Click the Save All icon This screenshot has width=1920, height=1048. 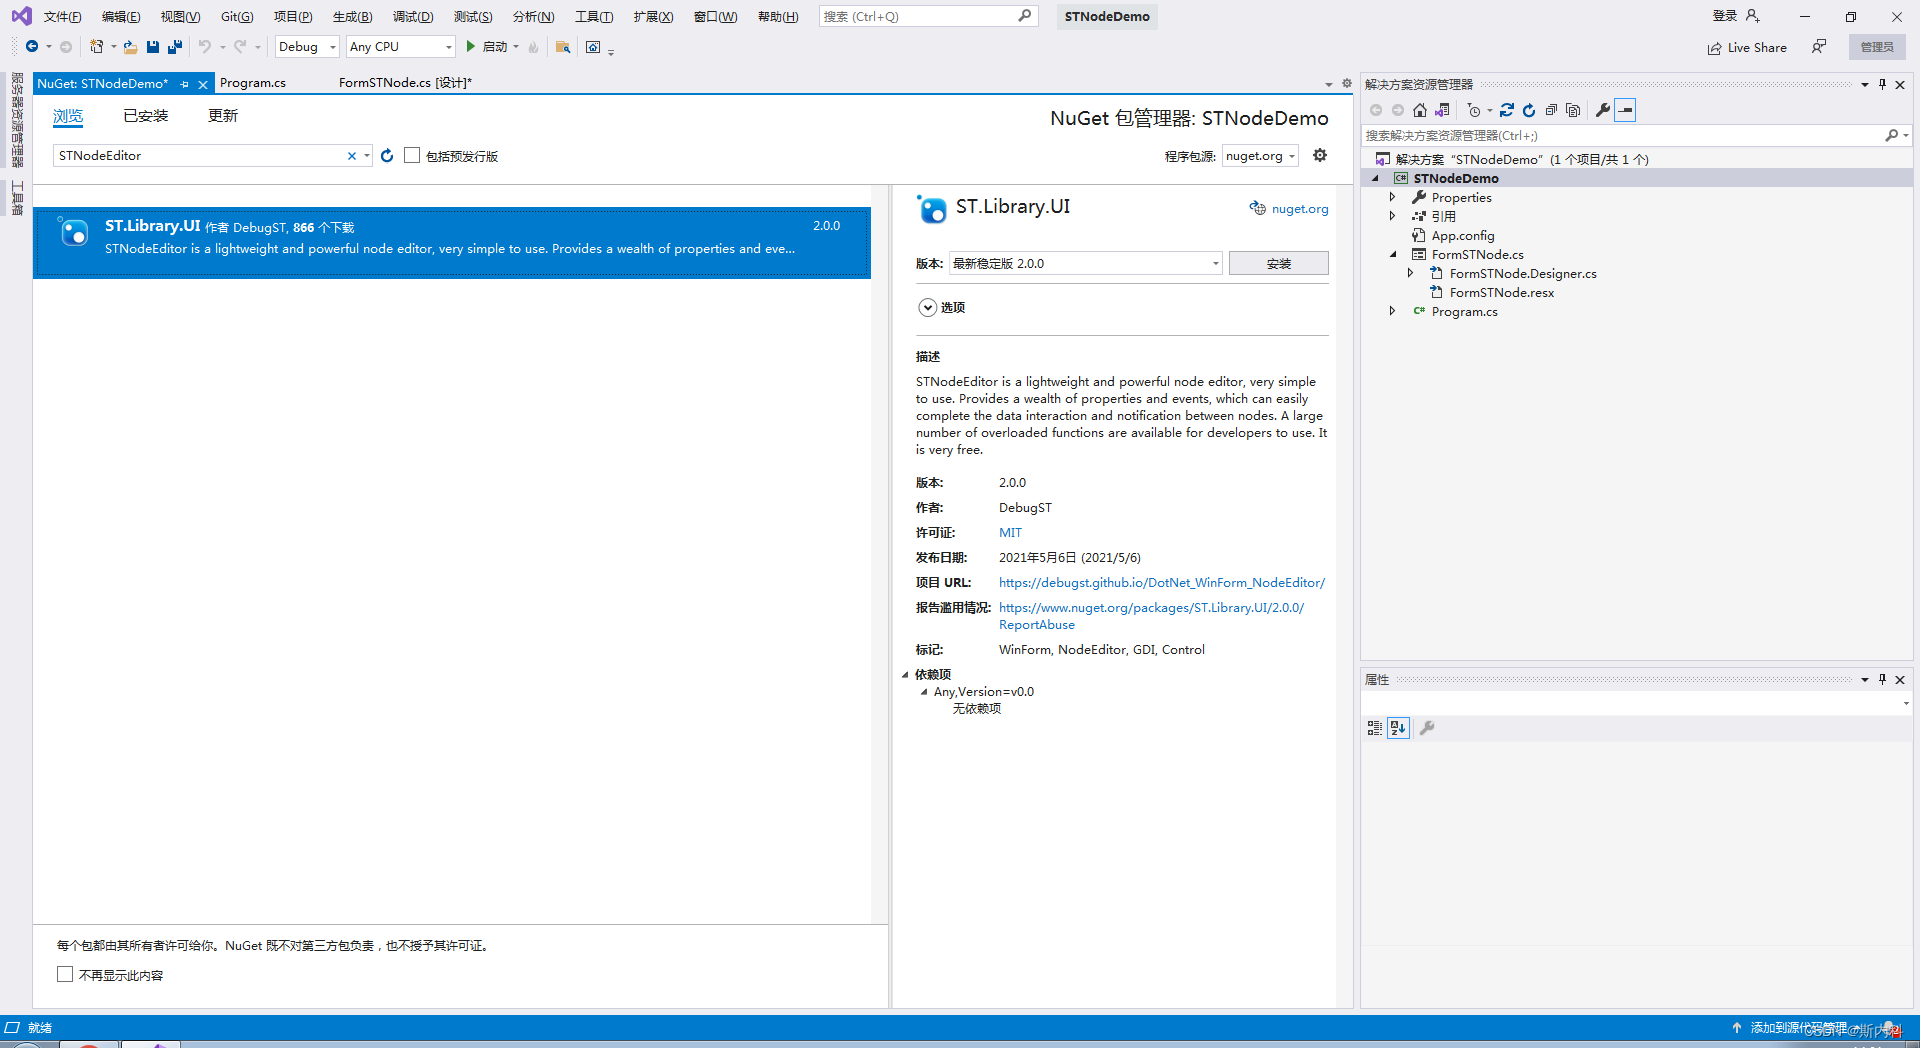tap(175, 47)
